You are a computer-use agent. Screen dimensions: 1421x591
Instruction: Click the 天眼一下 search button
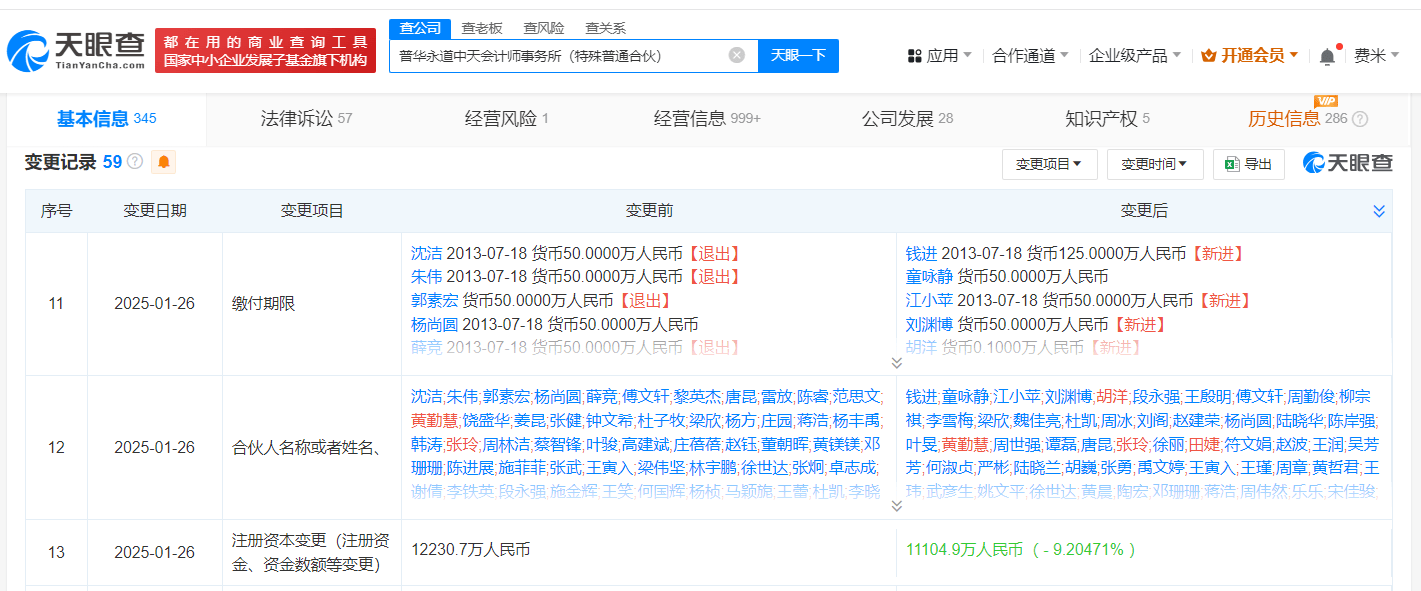point(798,56)
